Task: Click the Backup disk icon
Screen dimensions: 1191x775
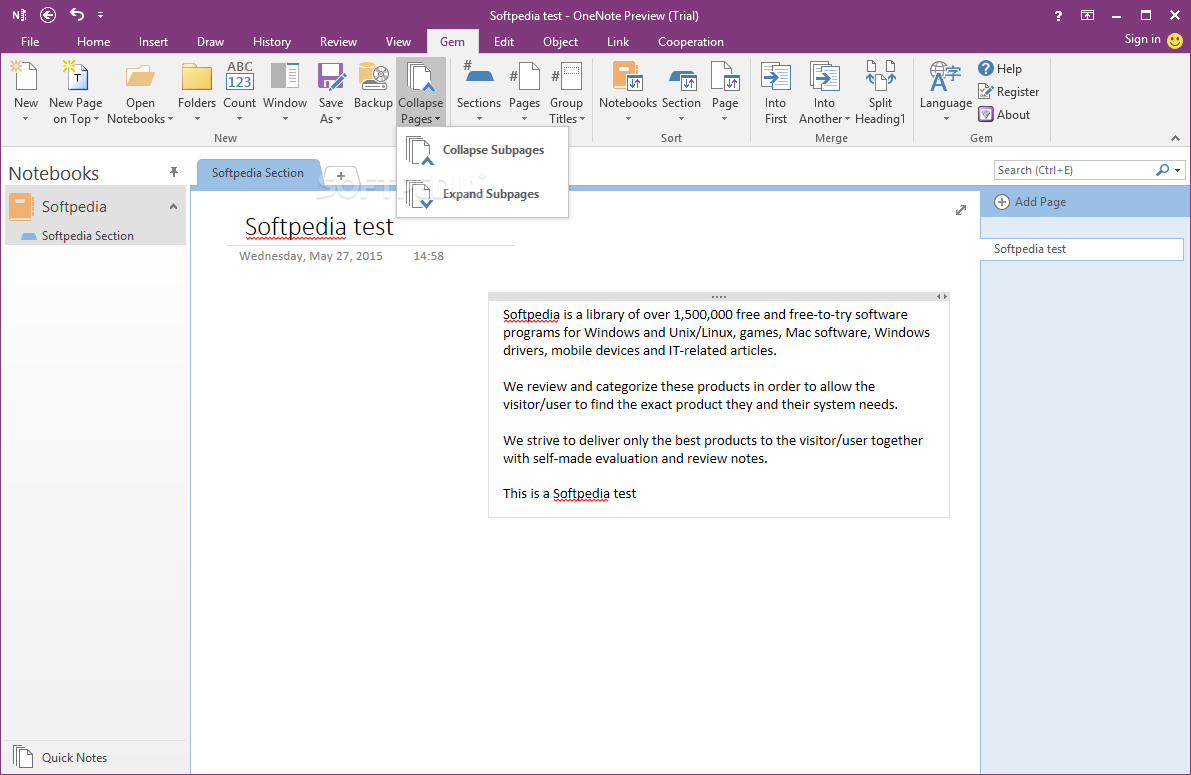Action: point(373,77)
